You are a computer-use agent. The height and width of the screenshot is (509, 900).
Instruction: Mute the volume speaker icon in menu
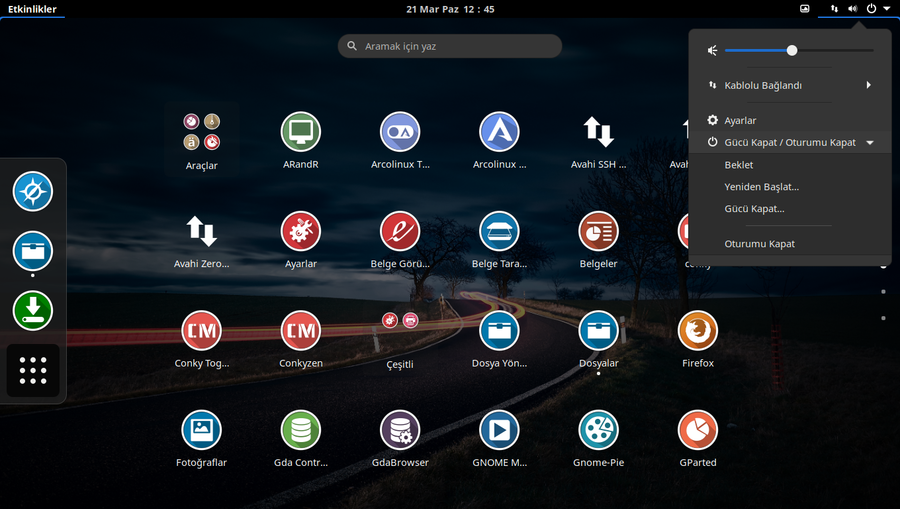[x=712, y=51]
